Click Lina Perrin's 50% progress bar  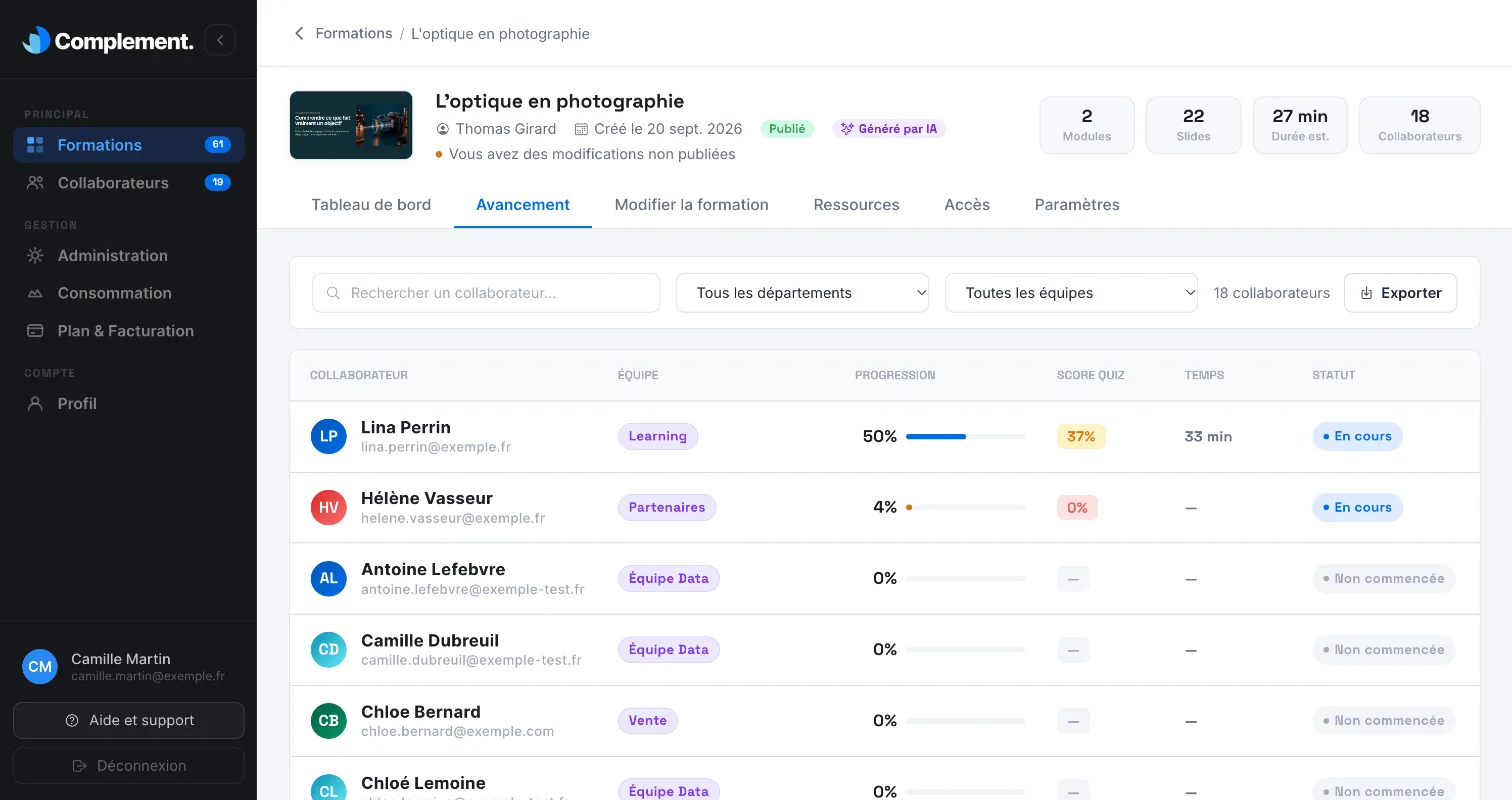966,437
